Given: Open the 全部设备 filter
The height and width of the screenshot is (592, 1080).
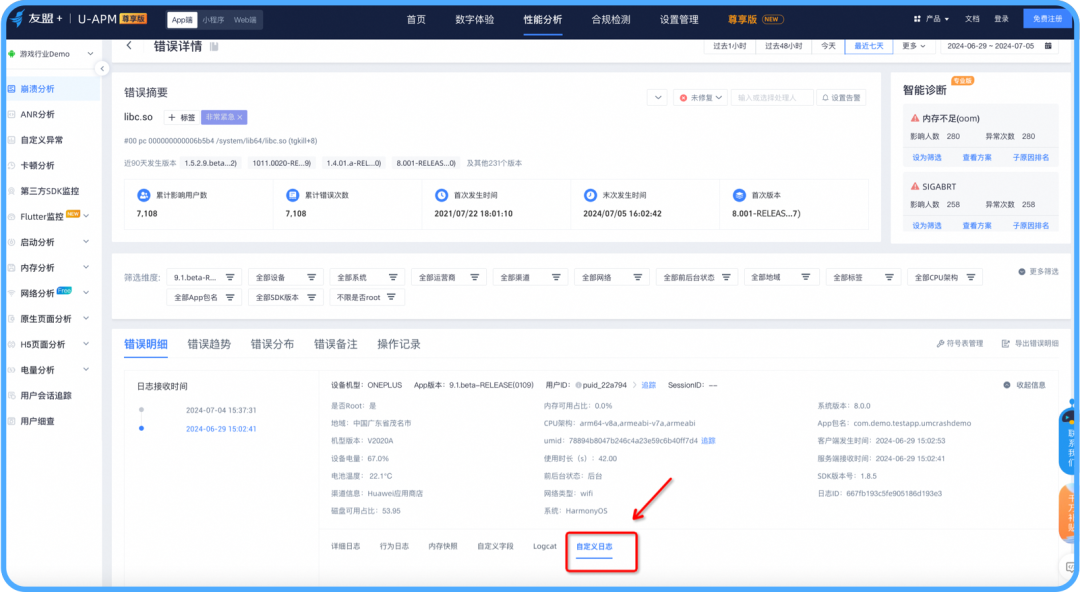Looking at the screenshot, I should point(285,277).
